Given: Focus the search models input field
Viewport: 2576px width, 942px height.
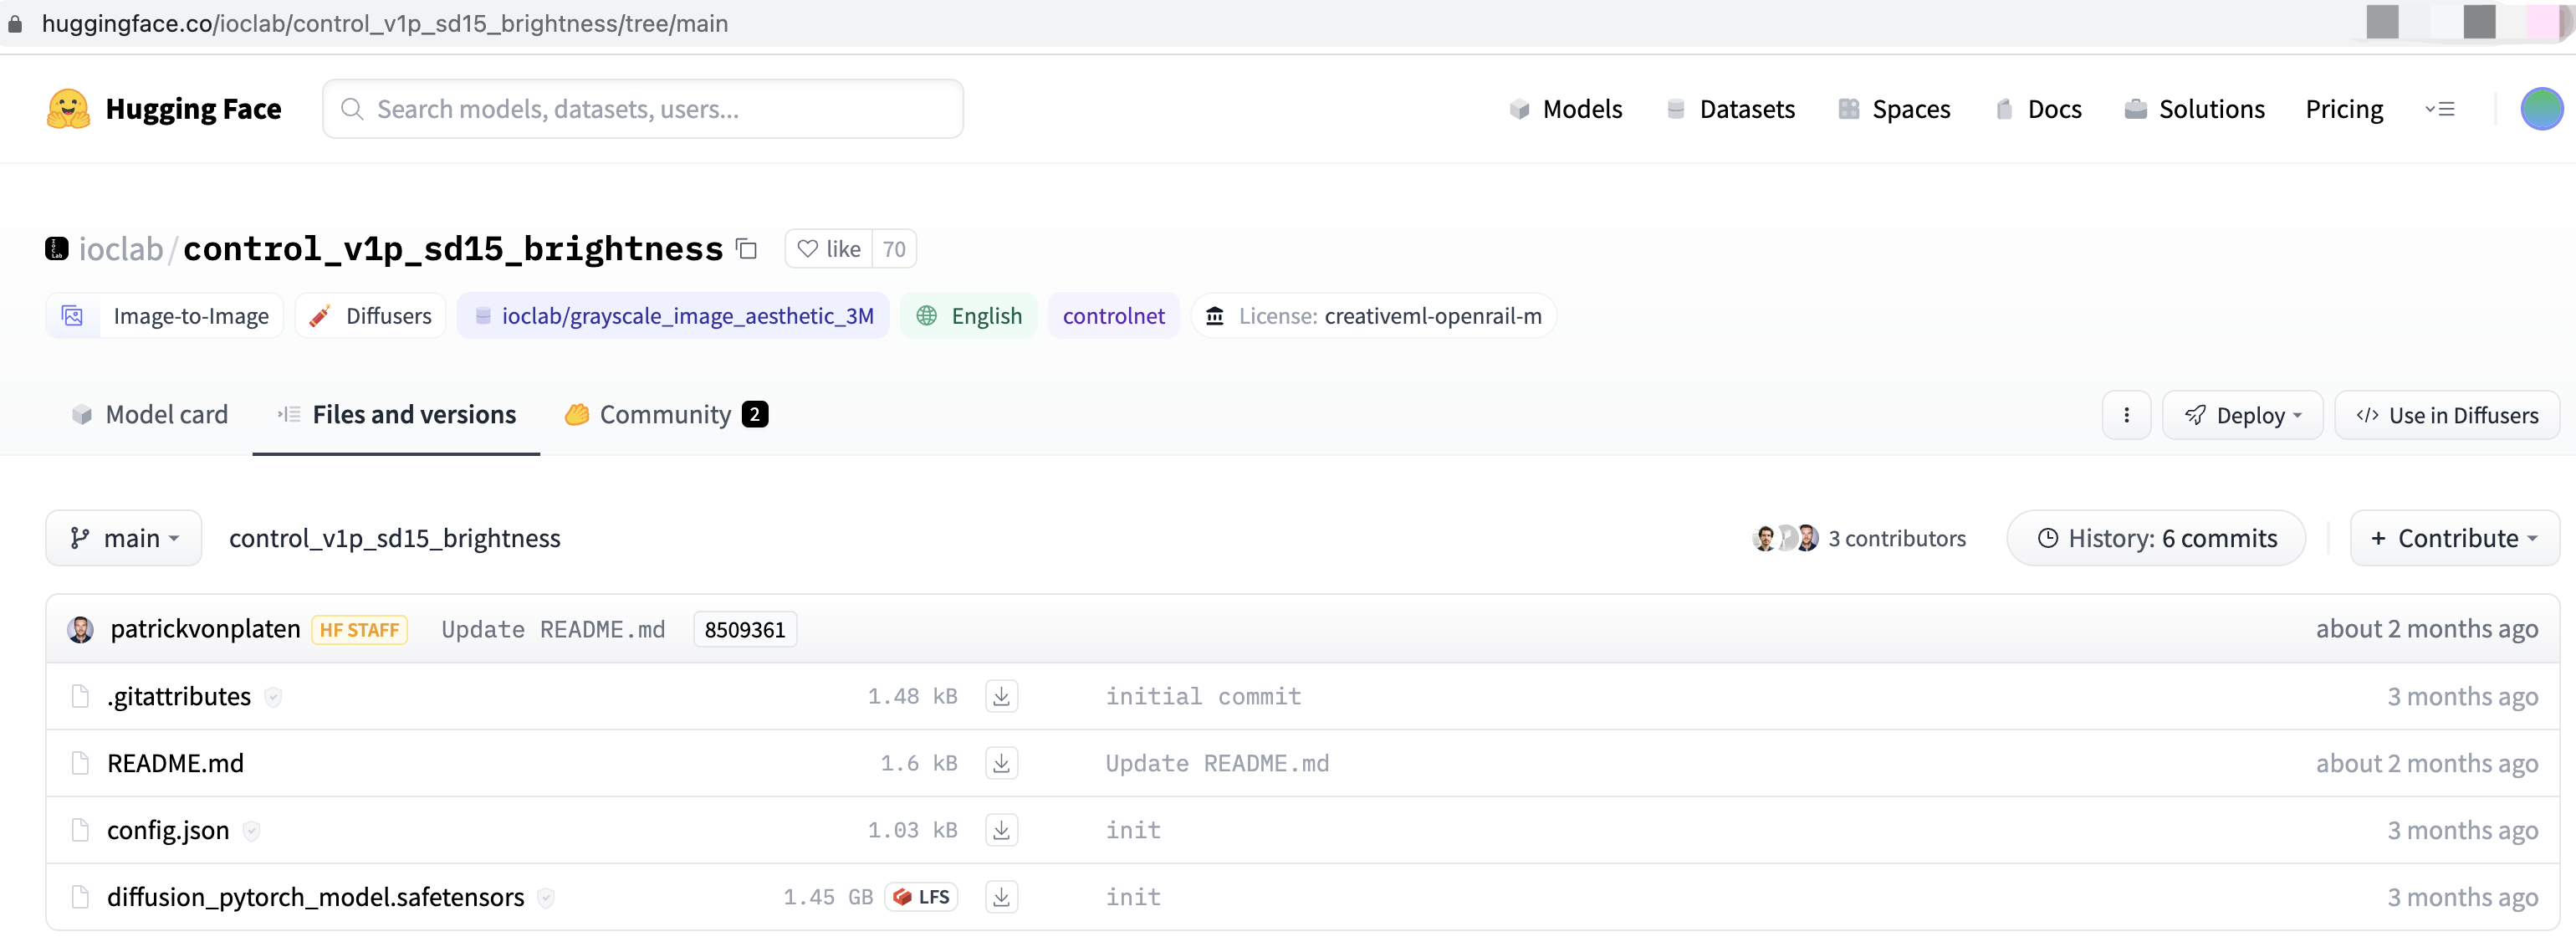Looking at the screenshot, I should [643, 109].
